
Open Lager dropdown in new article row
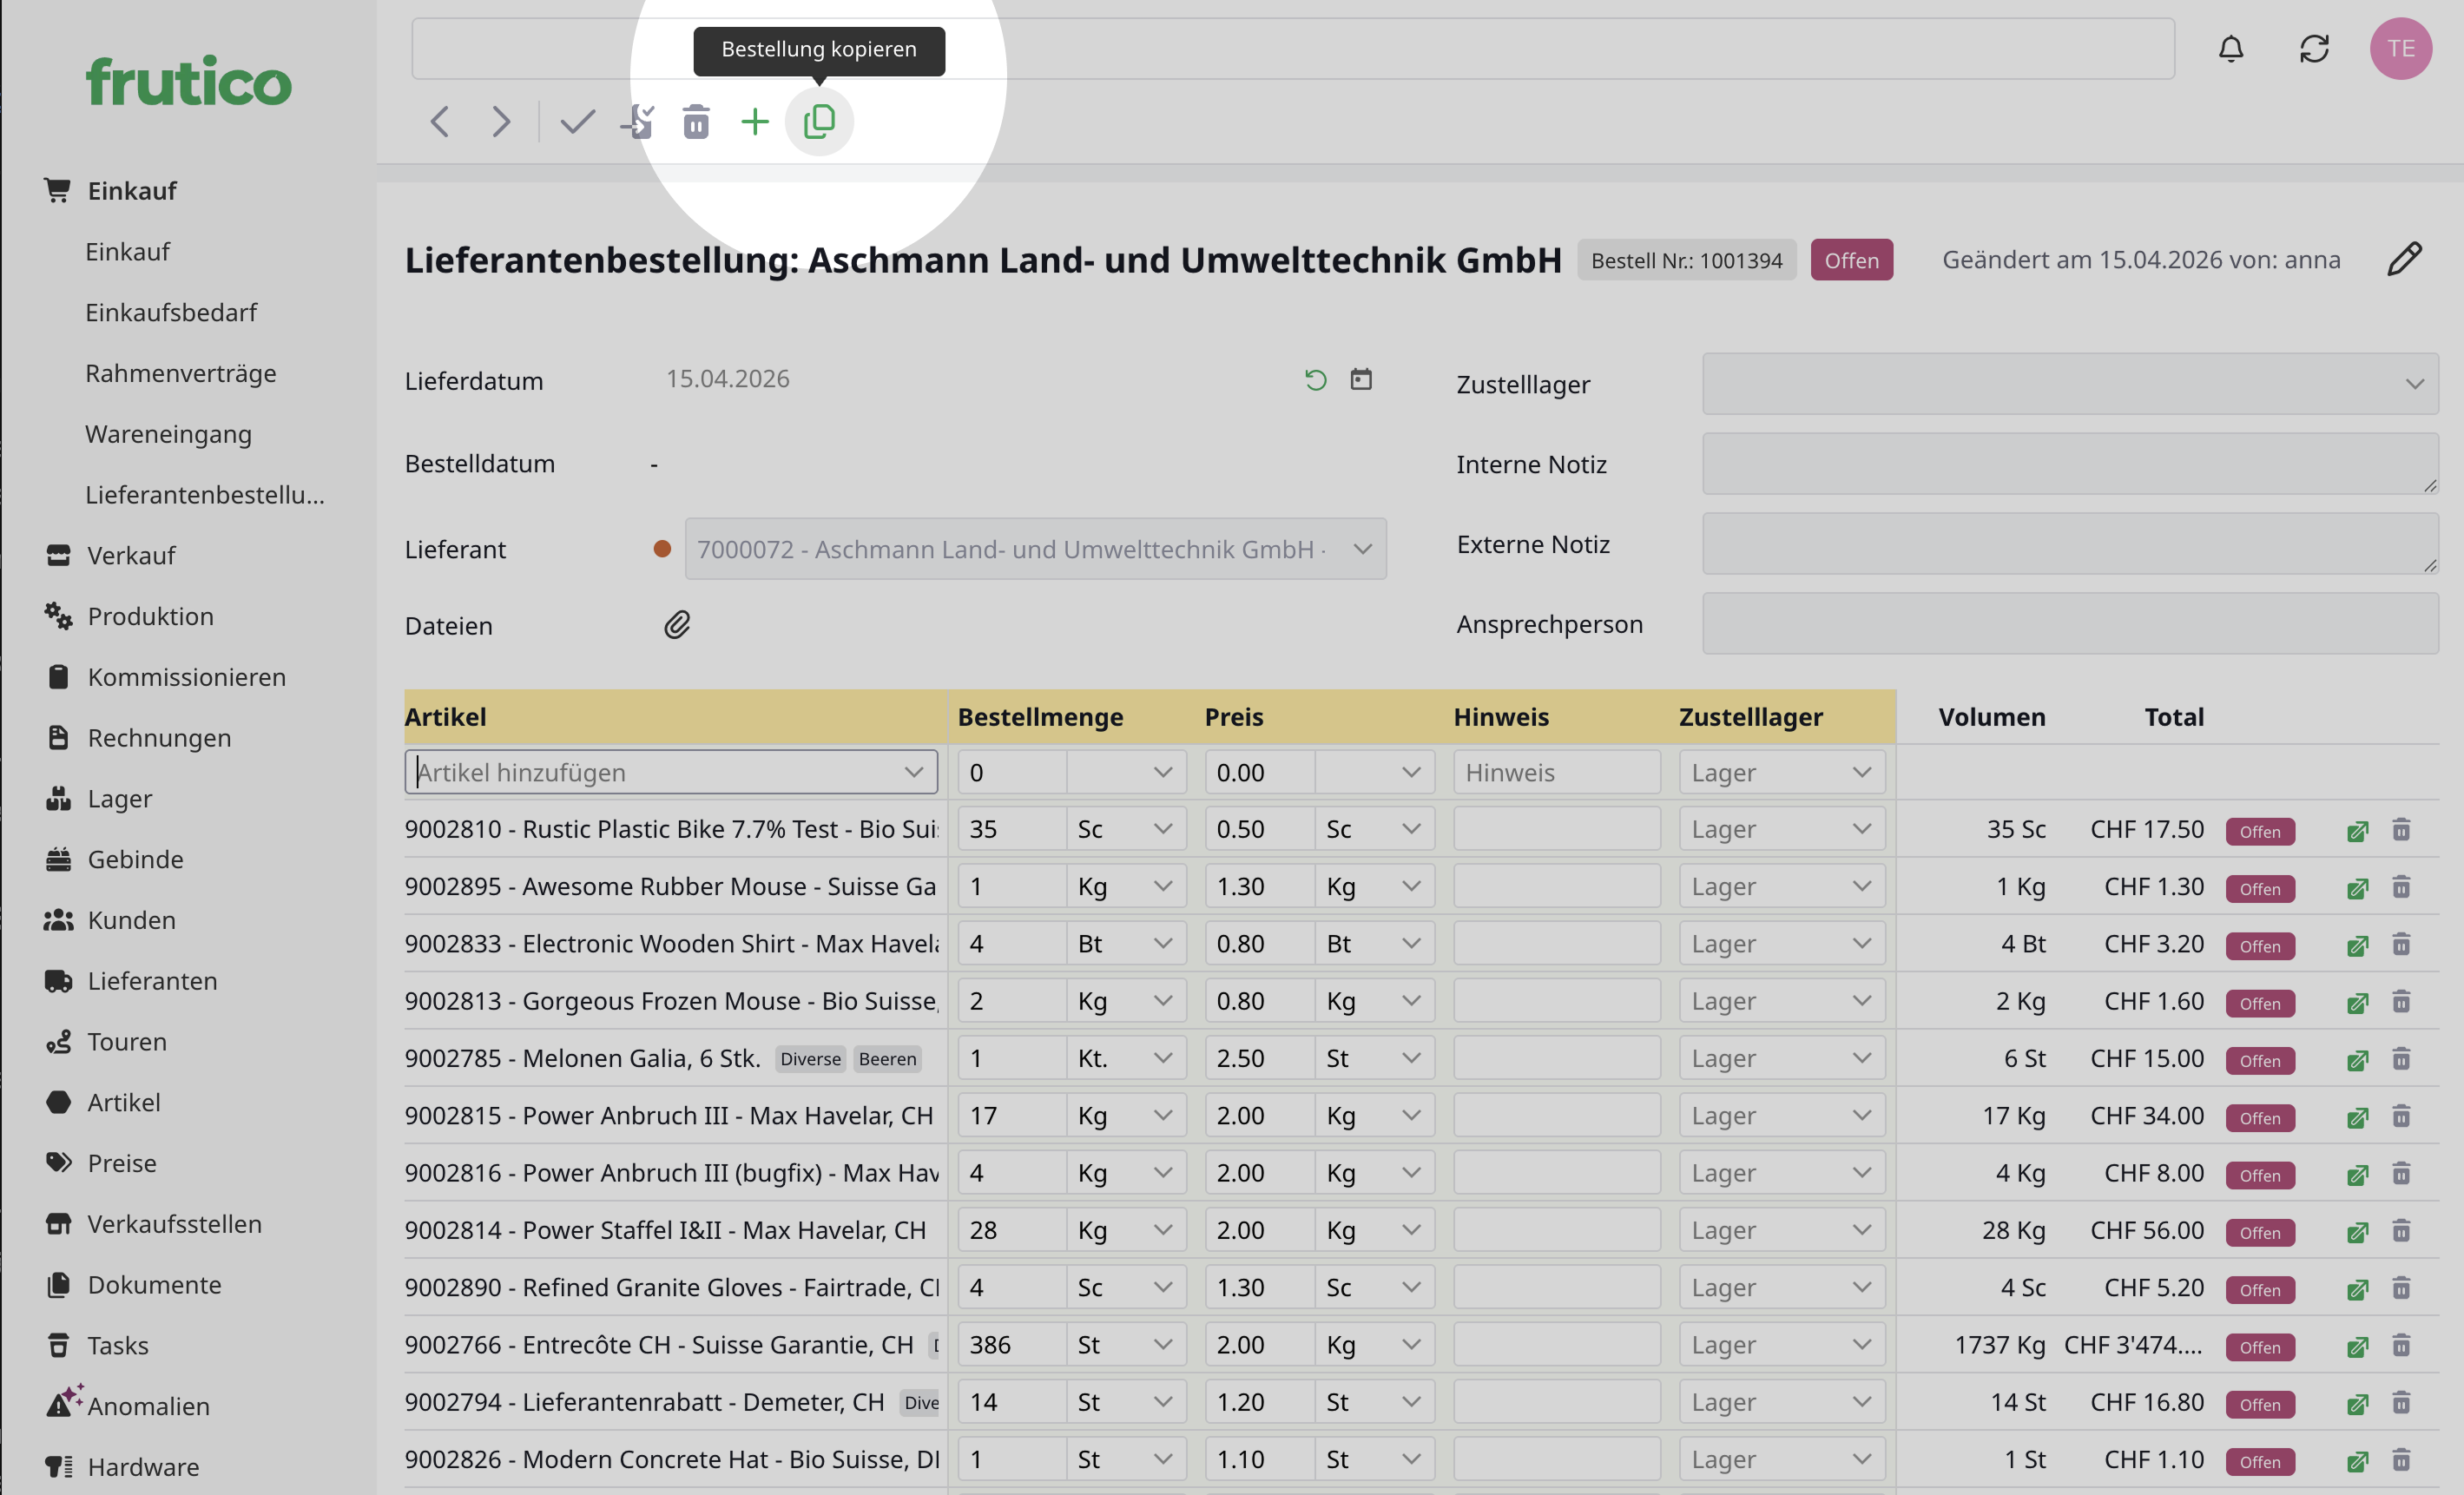coord(1781,772)
